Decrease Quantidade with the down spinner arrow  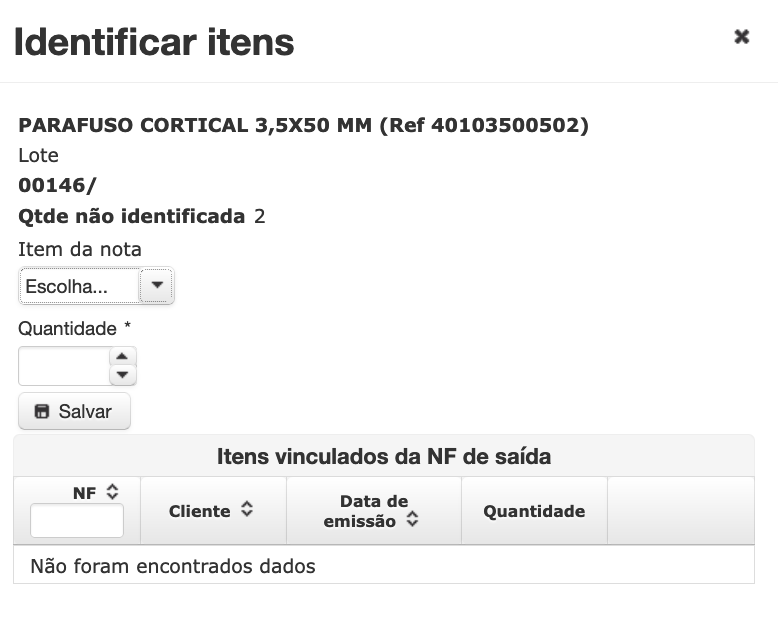coord(123,375)
